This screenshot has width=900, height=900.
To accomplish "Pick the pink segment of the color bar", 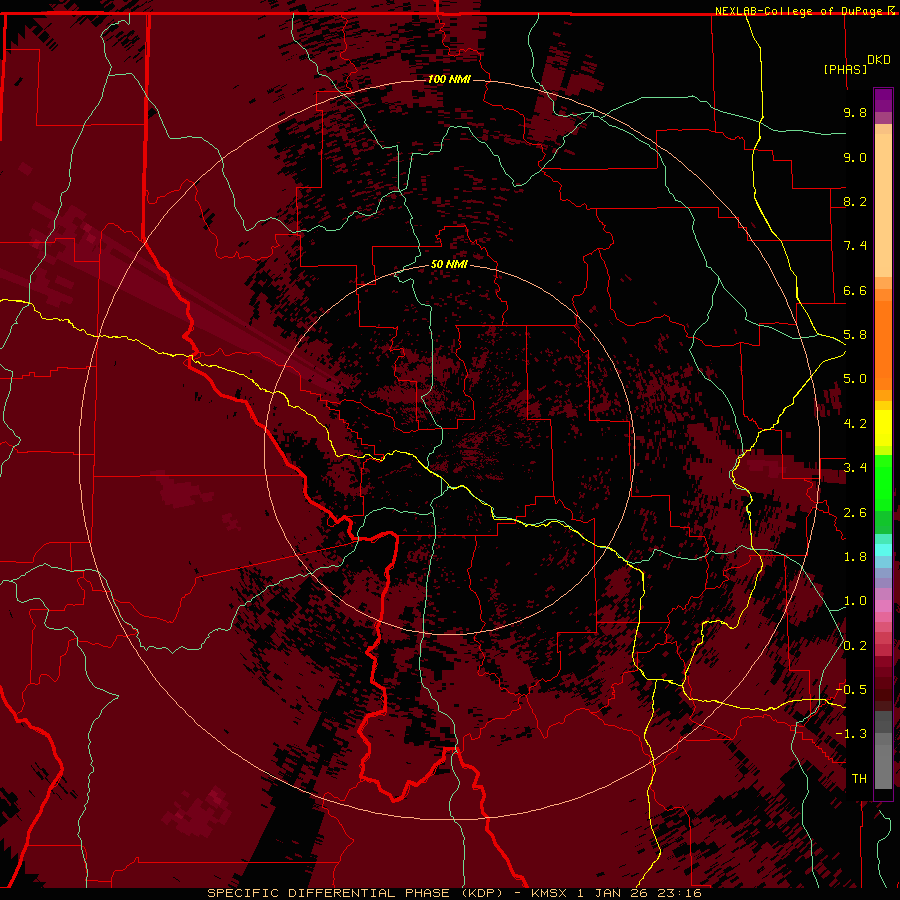I will [x=883, y=606].
